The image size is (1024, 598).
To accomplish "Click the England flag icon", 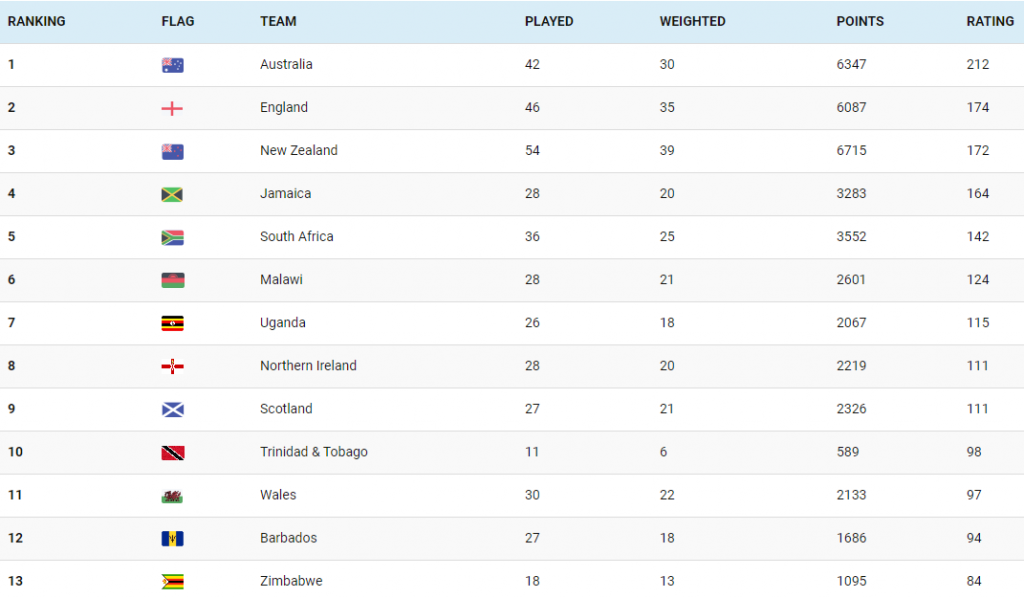I will pos(172,108).
